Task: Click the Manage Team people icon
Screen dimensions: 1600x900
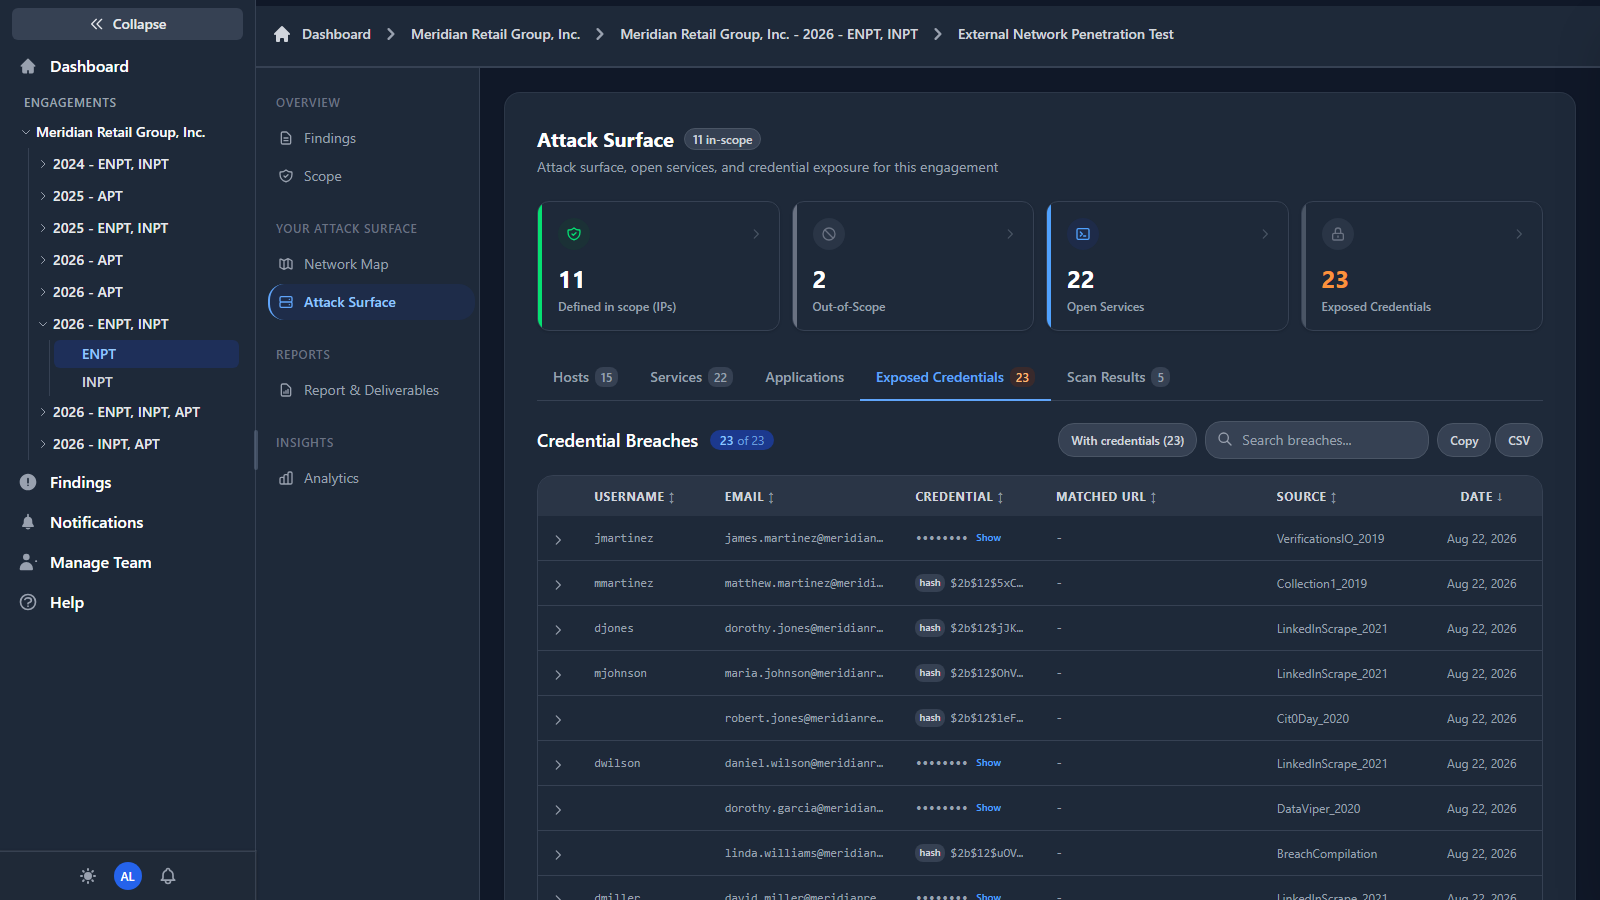Action: point(28,562)
